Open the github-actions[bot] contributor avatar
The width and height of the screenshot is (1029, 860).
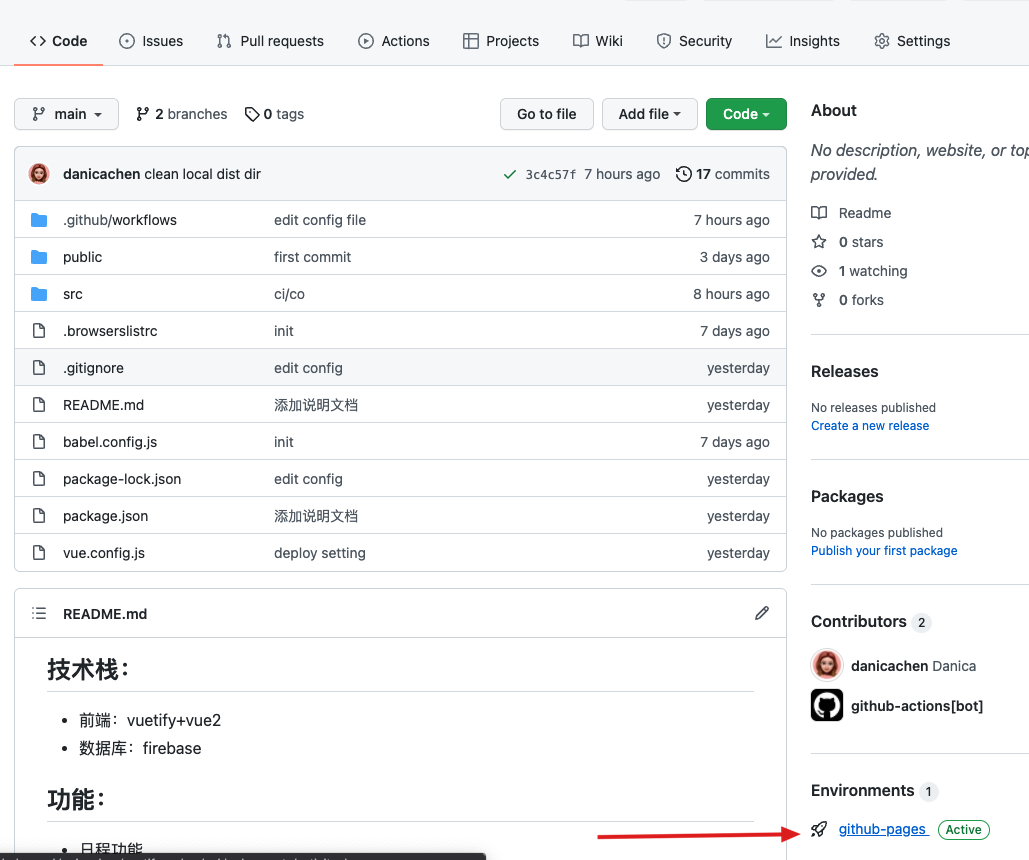827,706
